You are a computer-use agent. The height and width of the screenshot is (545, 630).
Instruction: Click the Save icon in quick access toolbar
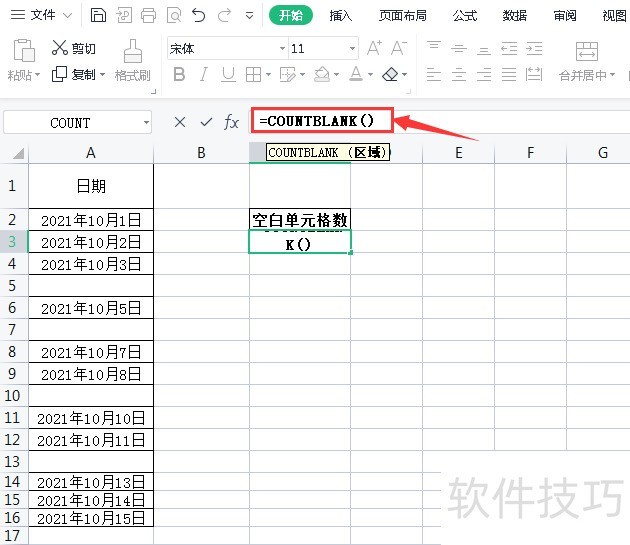coord(98,16)
